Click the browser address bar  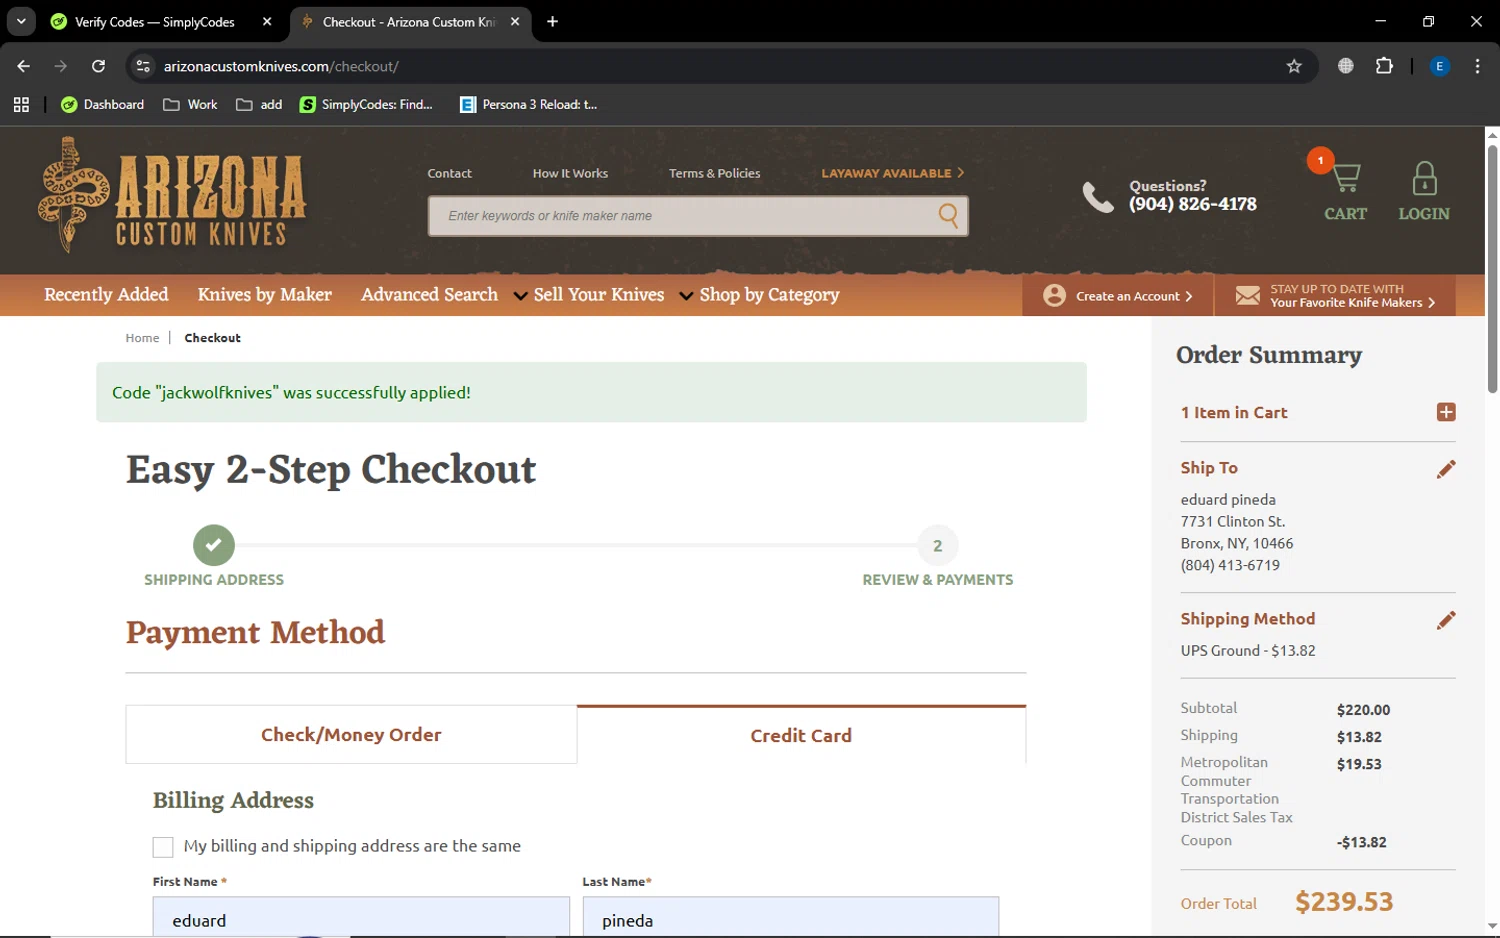point(720,66)
